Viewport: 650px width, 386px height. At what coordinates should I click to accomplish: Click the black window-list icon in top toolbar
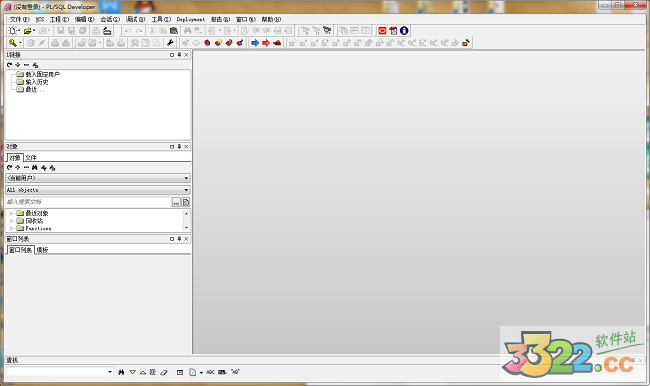(x=327, y=31)
